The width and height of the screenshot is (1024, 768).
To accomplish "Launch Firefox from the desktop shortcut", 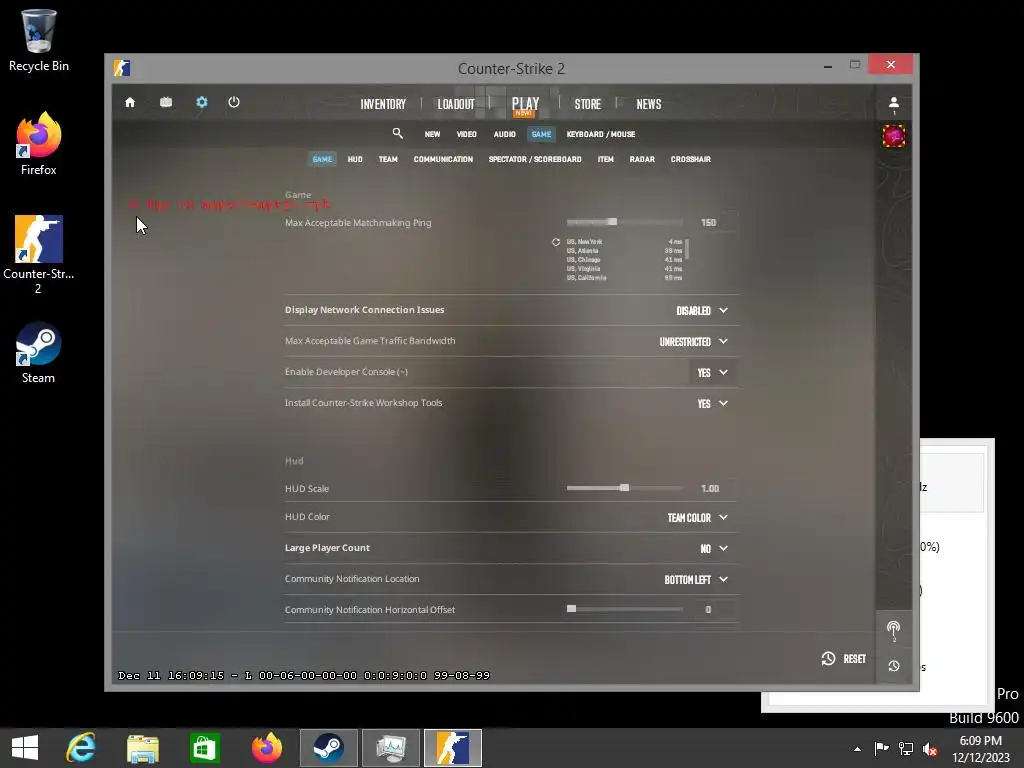I will point(39,144).
